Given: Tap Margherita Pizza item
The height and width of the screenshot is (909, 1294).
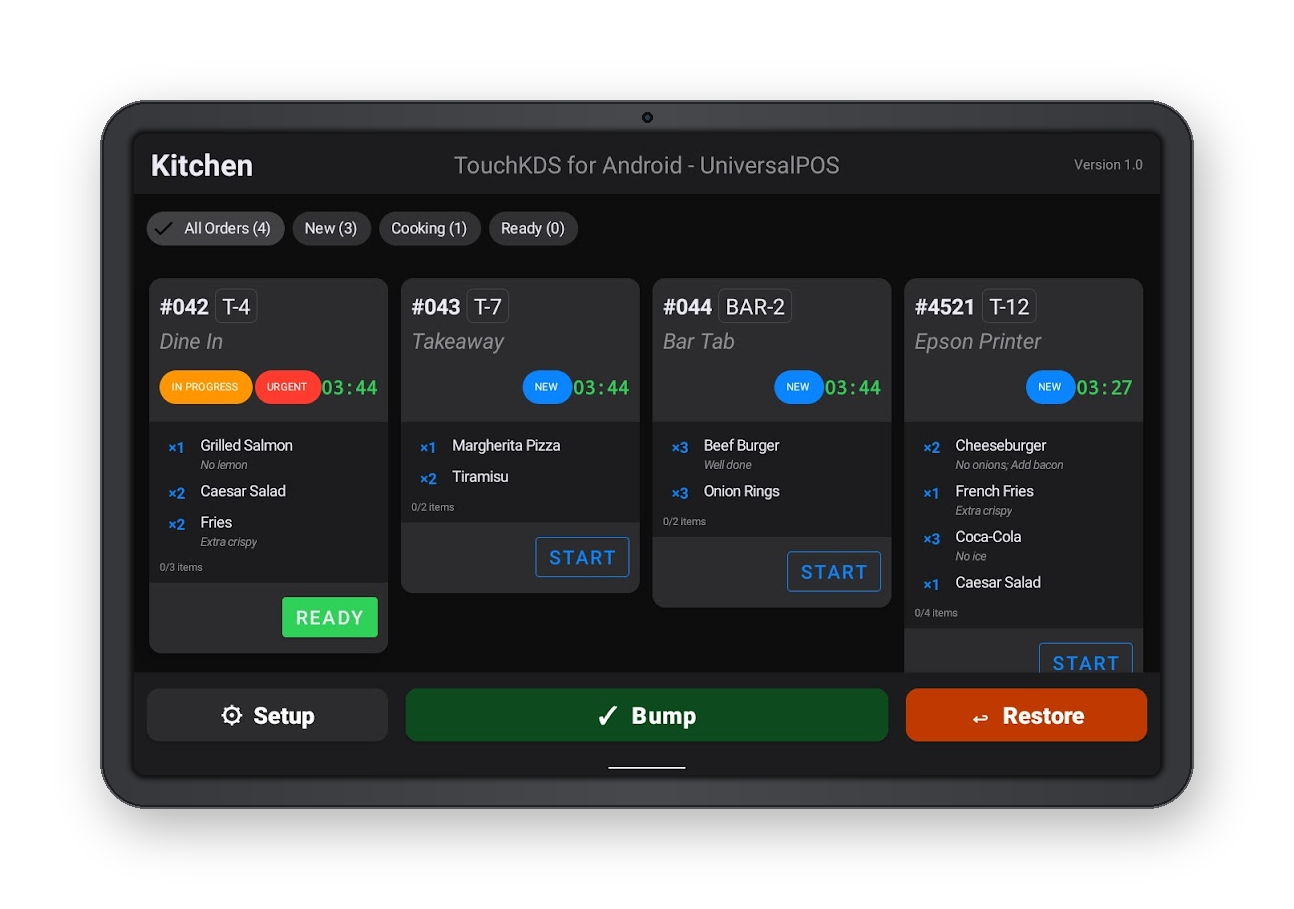Looking at the screenshot, I should point(506,446).
